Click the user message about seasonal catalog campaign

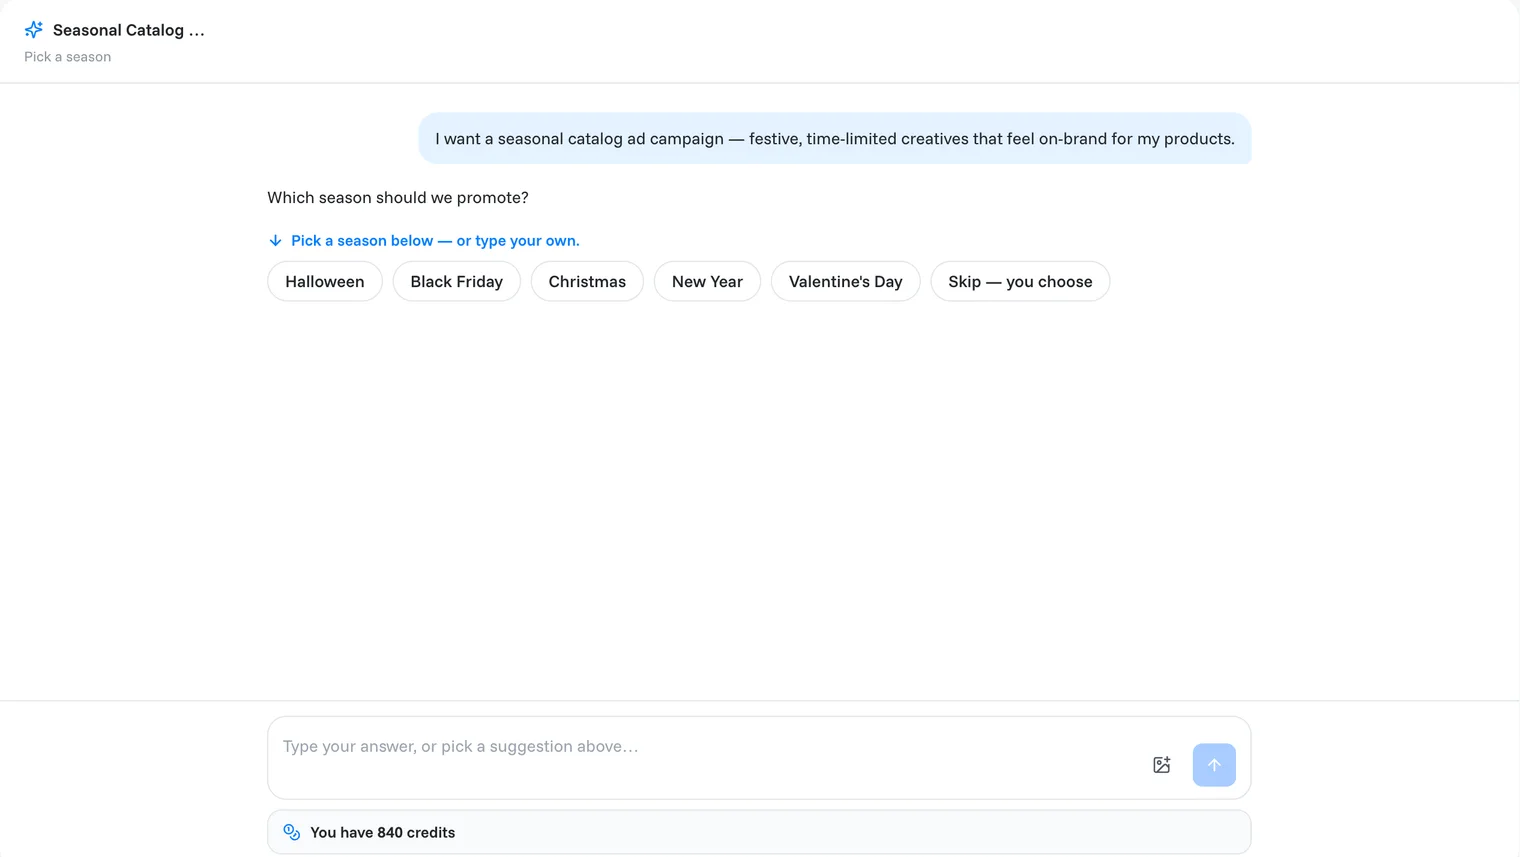(835, 138)
